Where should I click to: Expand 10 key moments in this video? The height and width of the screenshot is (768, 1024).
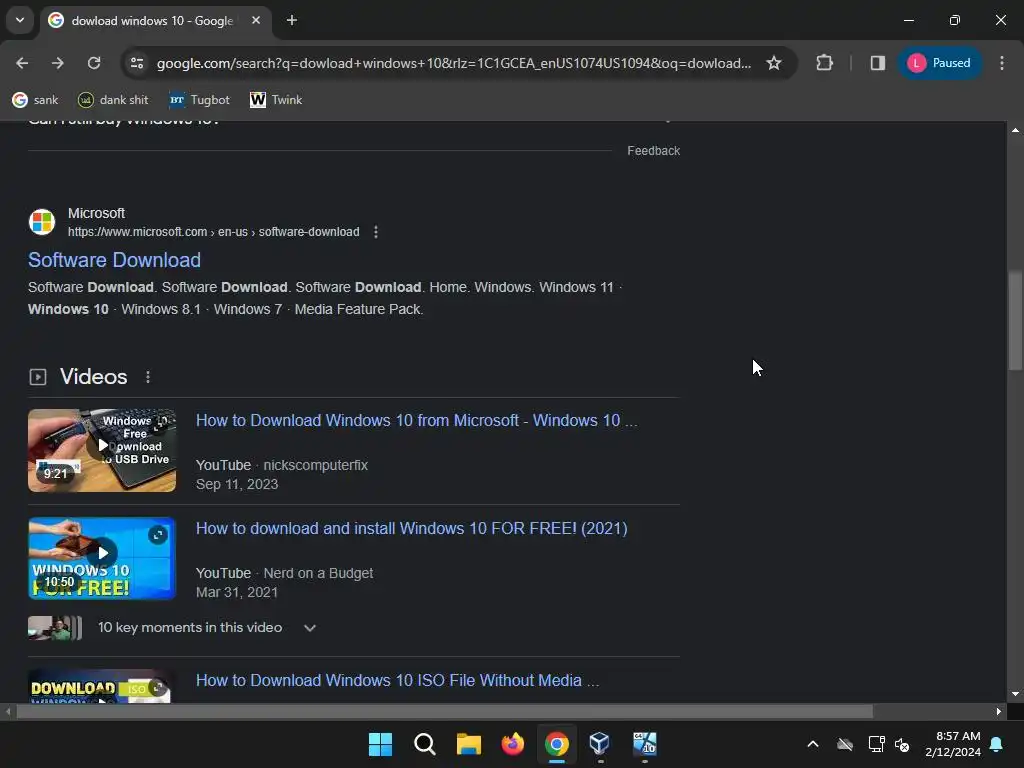[310, 628]
